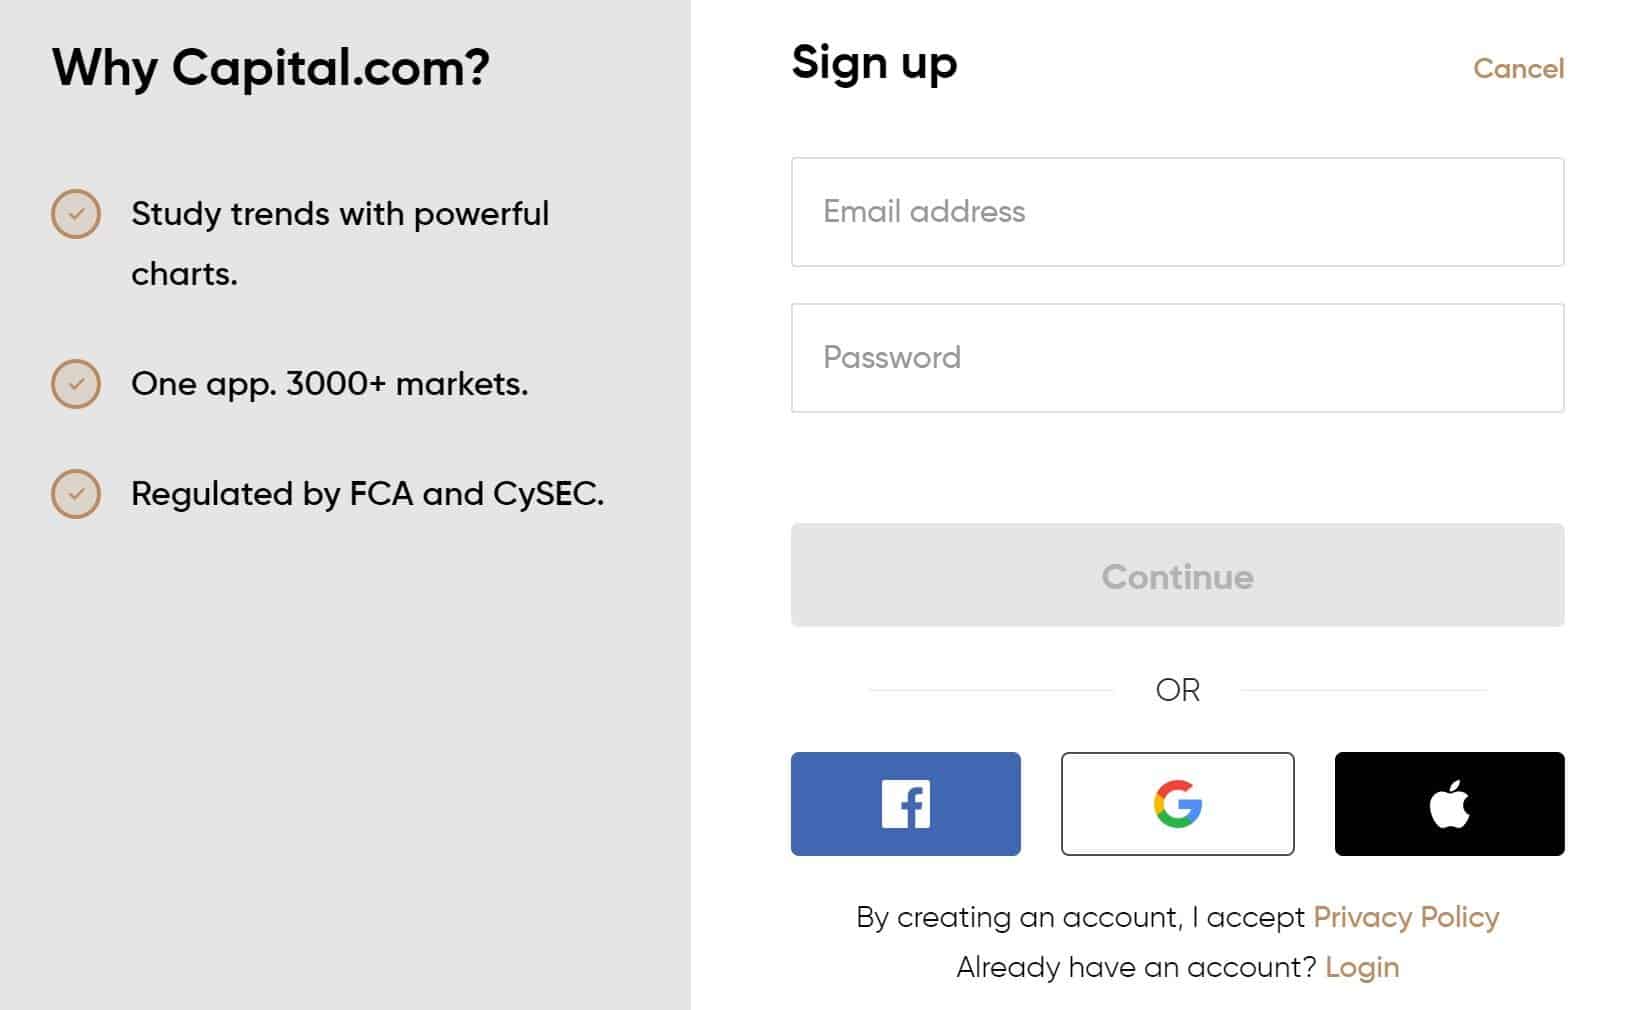Sign up with the Google icon button
Screen dimensions: 1636x1010
(x=1177, y=804)
